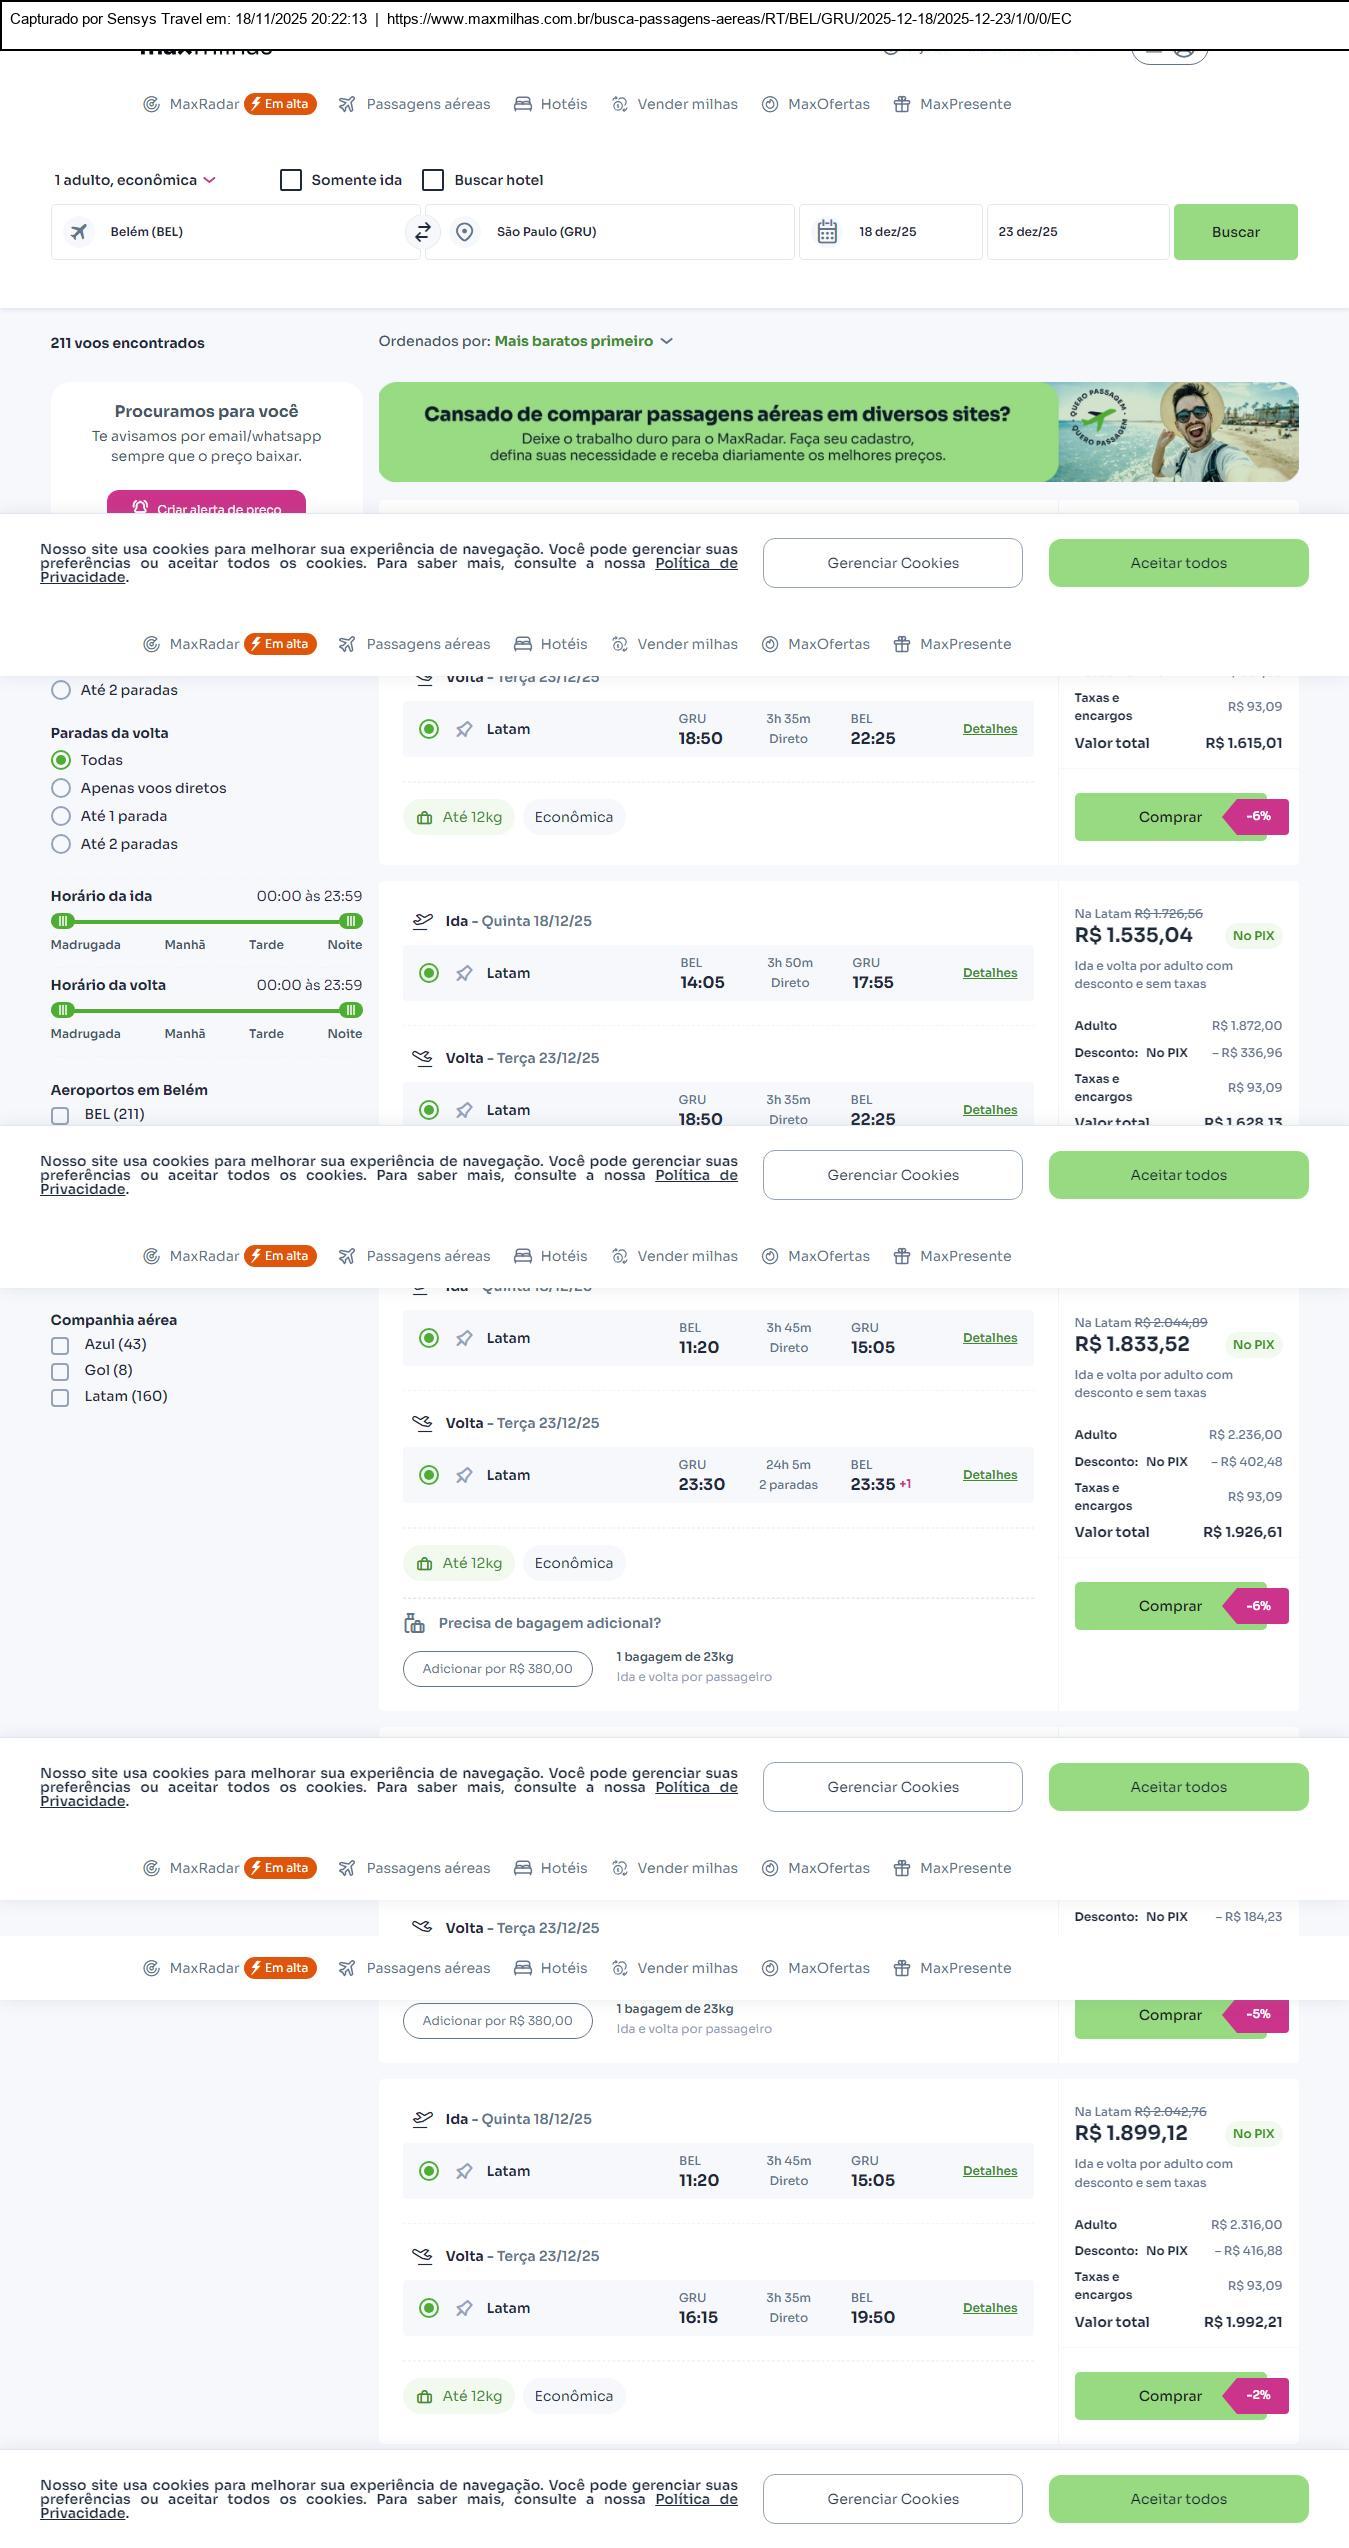The height and width of the screenshot is (2548, 1349).
Task: Open the 1 adulto, econômica dropdown
Action: (135, 180)
